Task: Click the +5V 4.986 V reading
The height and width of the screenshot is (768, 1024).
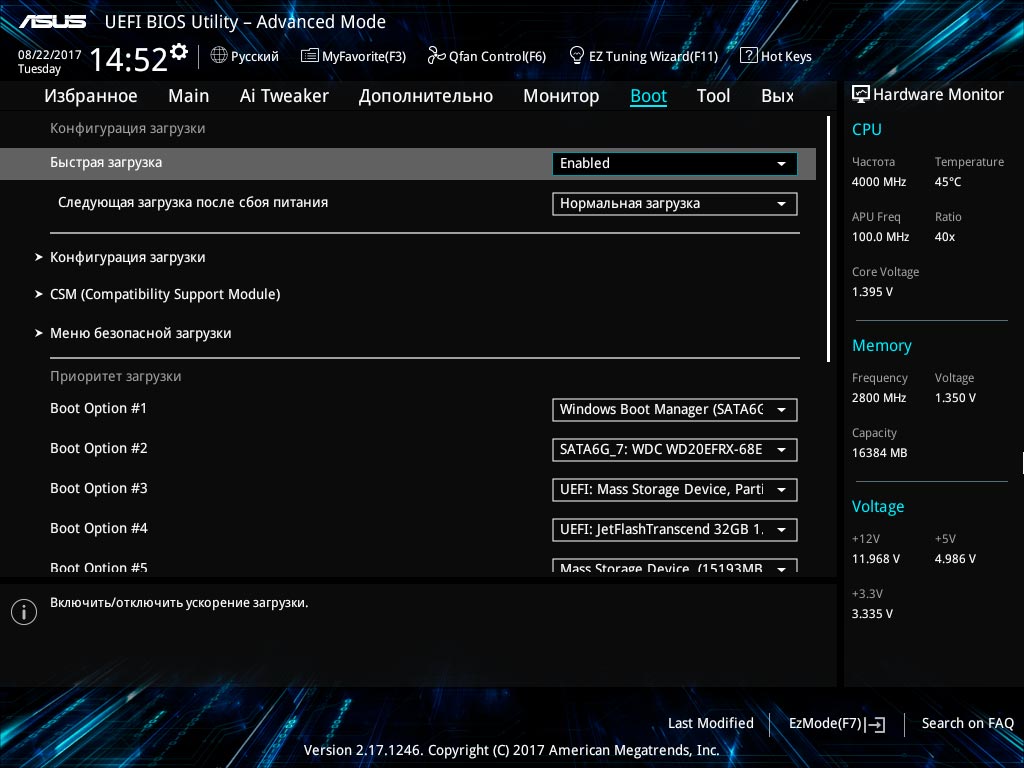Action: coord(955,559)
